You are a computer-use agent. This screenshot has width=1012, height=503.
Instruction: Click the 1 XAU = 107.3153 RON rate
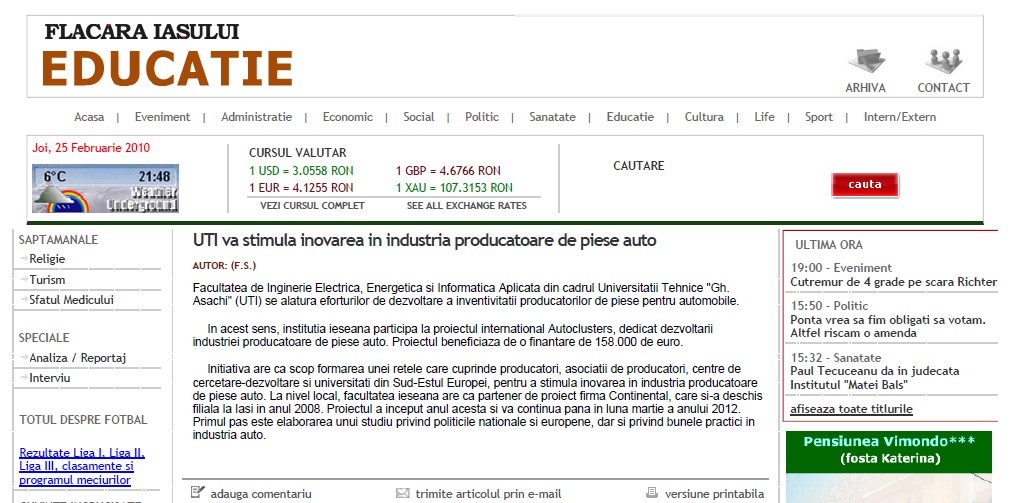pos(454,188)
